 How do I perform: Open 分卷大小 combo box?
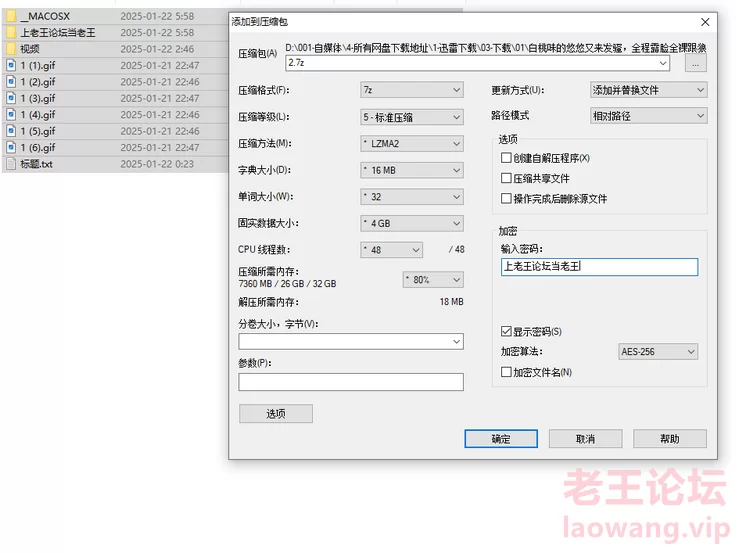(351, 342)
